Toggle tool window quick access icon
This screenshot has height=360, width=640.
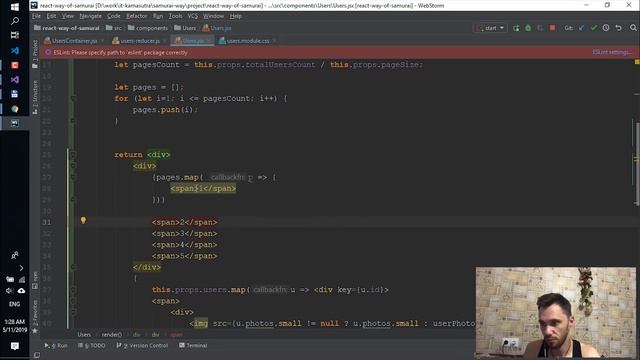37,355
